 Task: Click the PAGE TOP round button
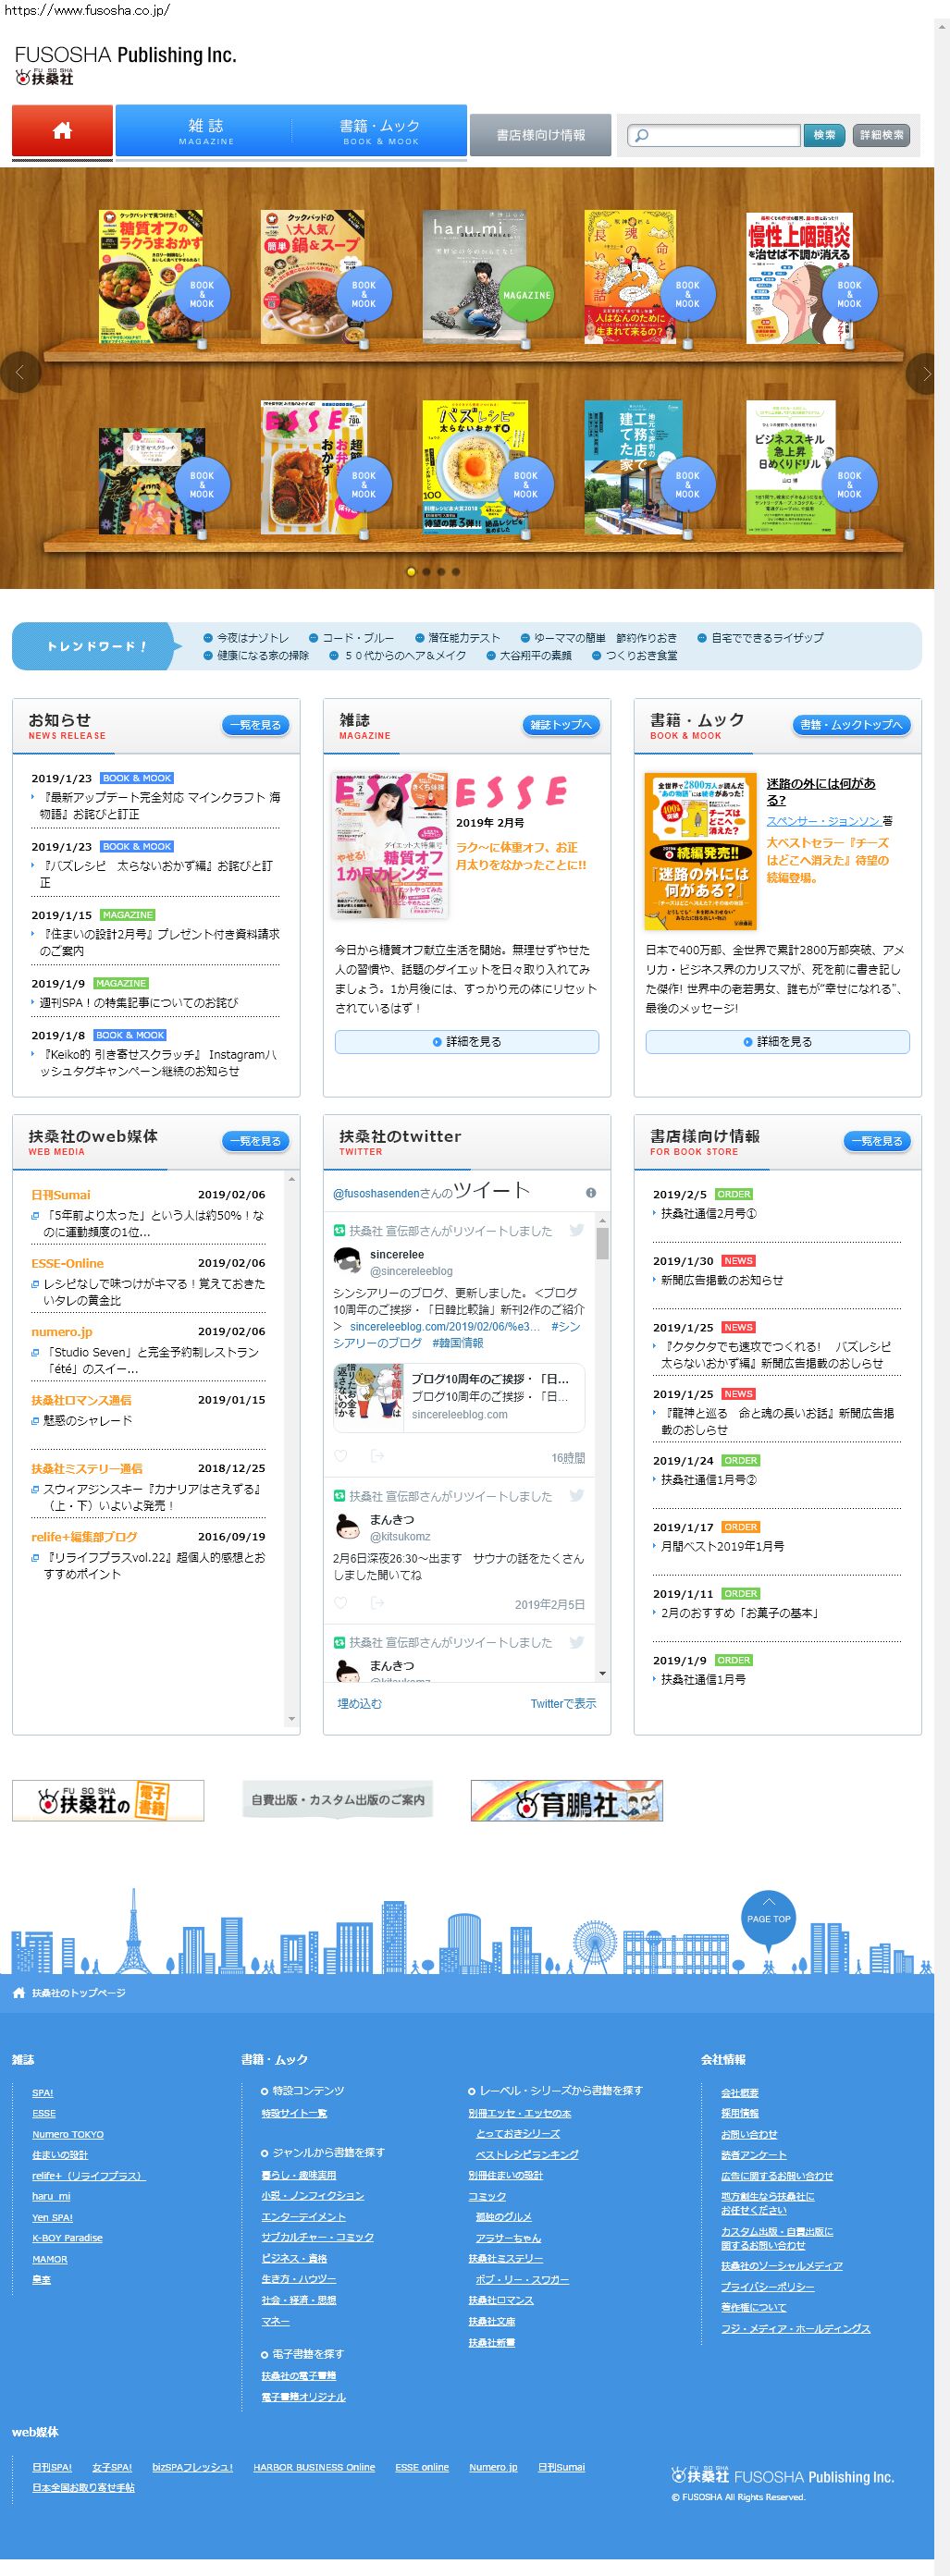pyautogui.click(x=768, y=1919)
